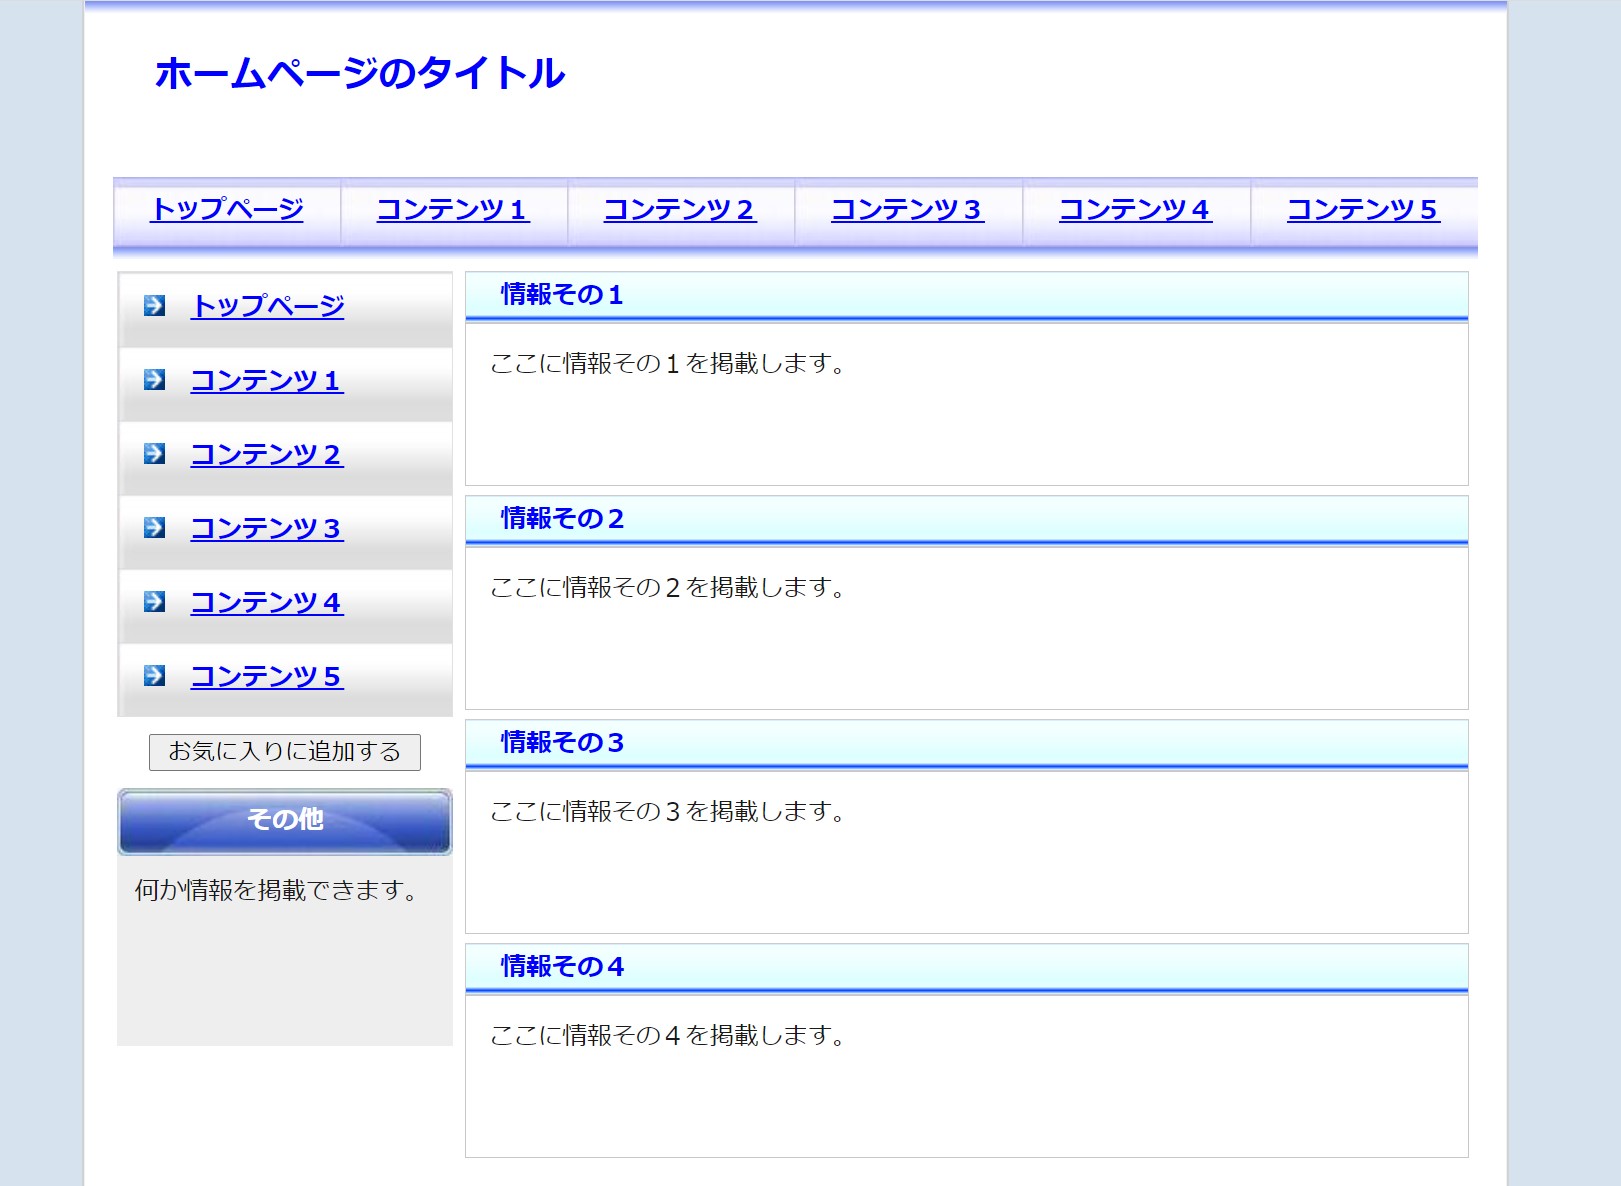Click arrow icon beside sidebar コンテンツ５
This screenshot has height=1186, width=1621.
[154, 676]
